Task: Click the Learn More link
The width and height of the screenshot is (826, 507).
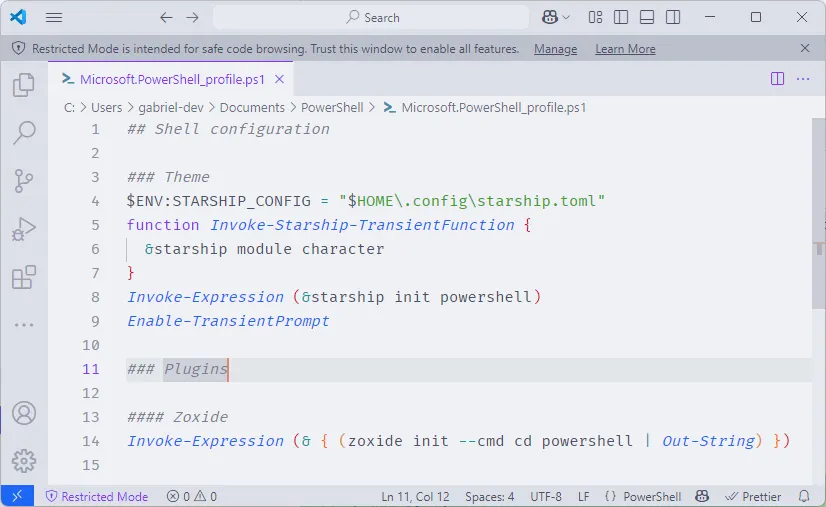Action: (625, 49)
